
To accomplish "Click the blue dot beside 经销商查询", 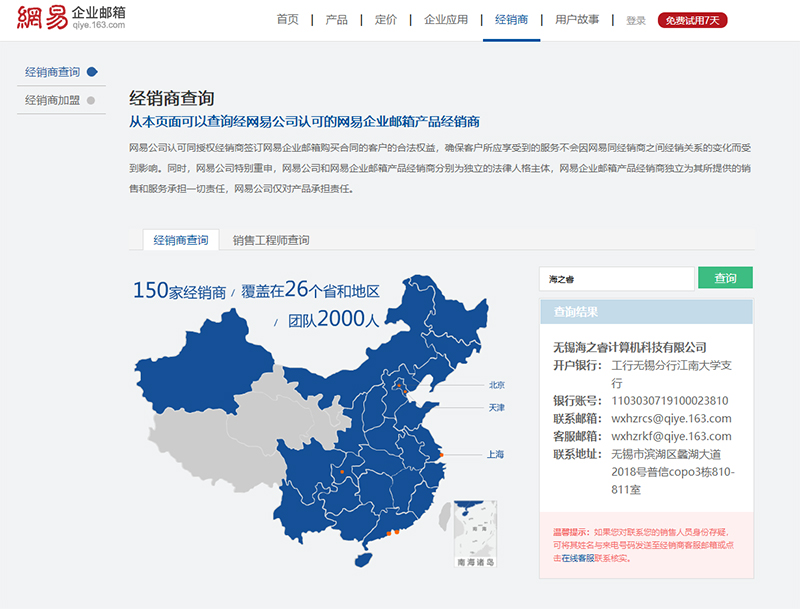I will [x=92, y=72].
